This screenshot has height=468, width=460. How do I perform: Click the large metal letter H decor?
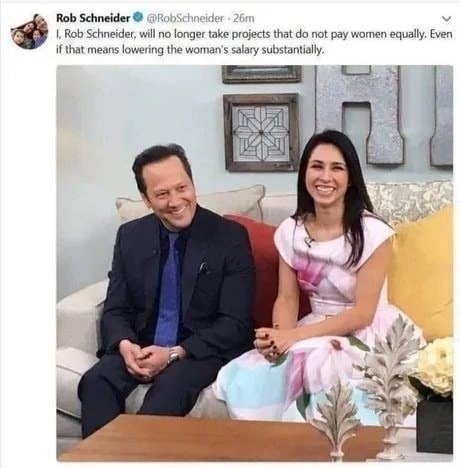360,113
